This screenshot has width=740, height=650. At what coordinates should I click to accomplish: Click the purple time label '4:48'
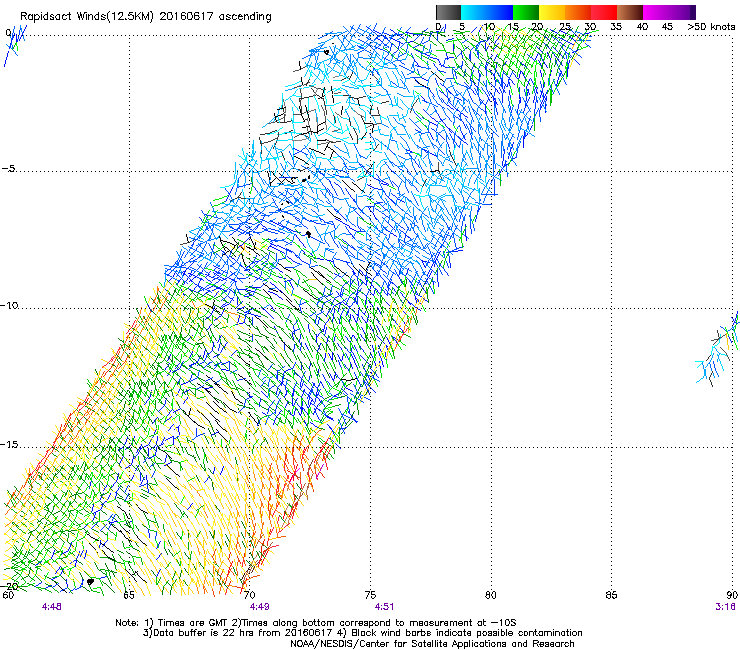point(51,607)
